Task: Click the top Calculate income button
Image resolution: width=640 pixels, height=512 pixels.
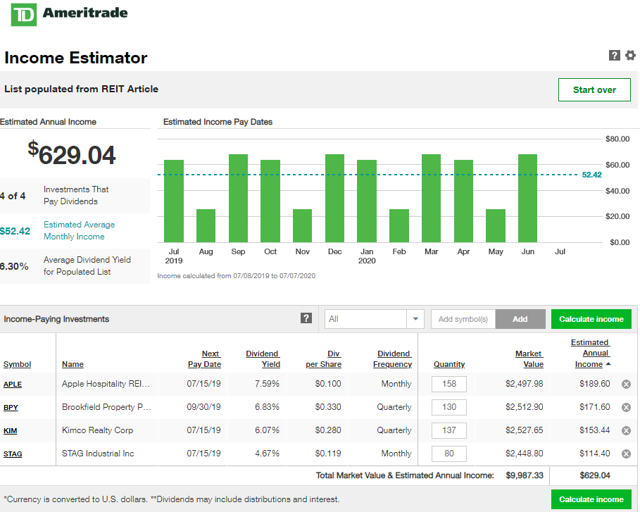Action: (x=591, y=319)
